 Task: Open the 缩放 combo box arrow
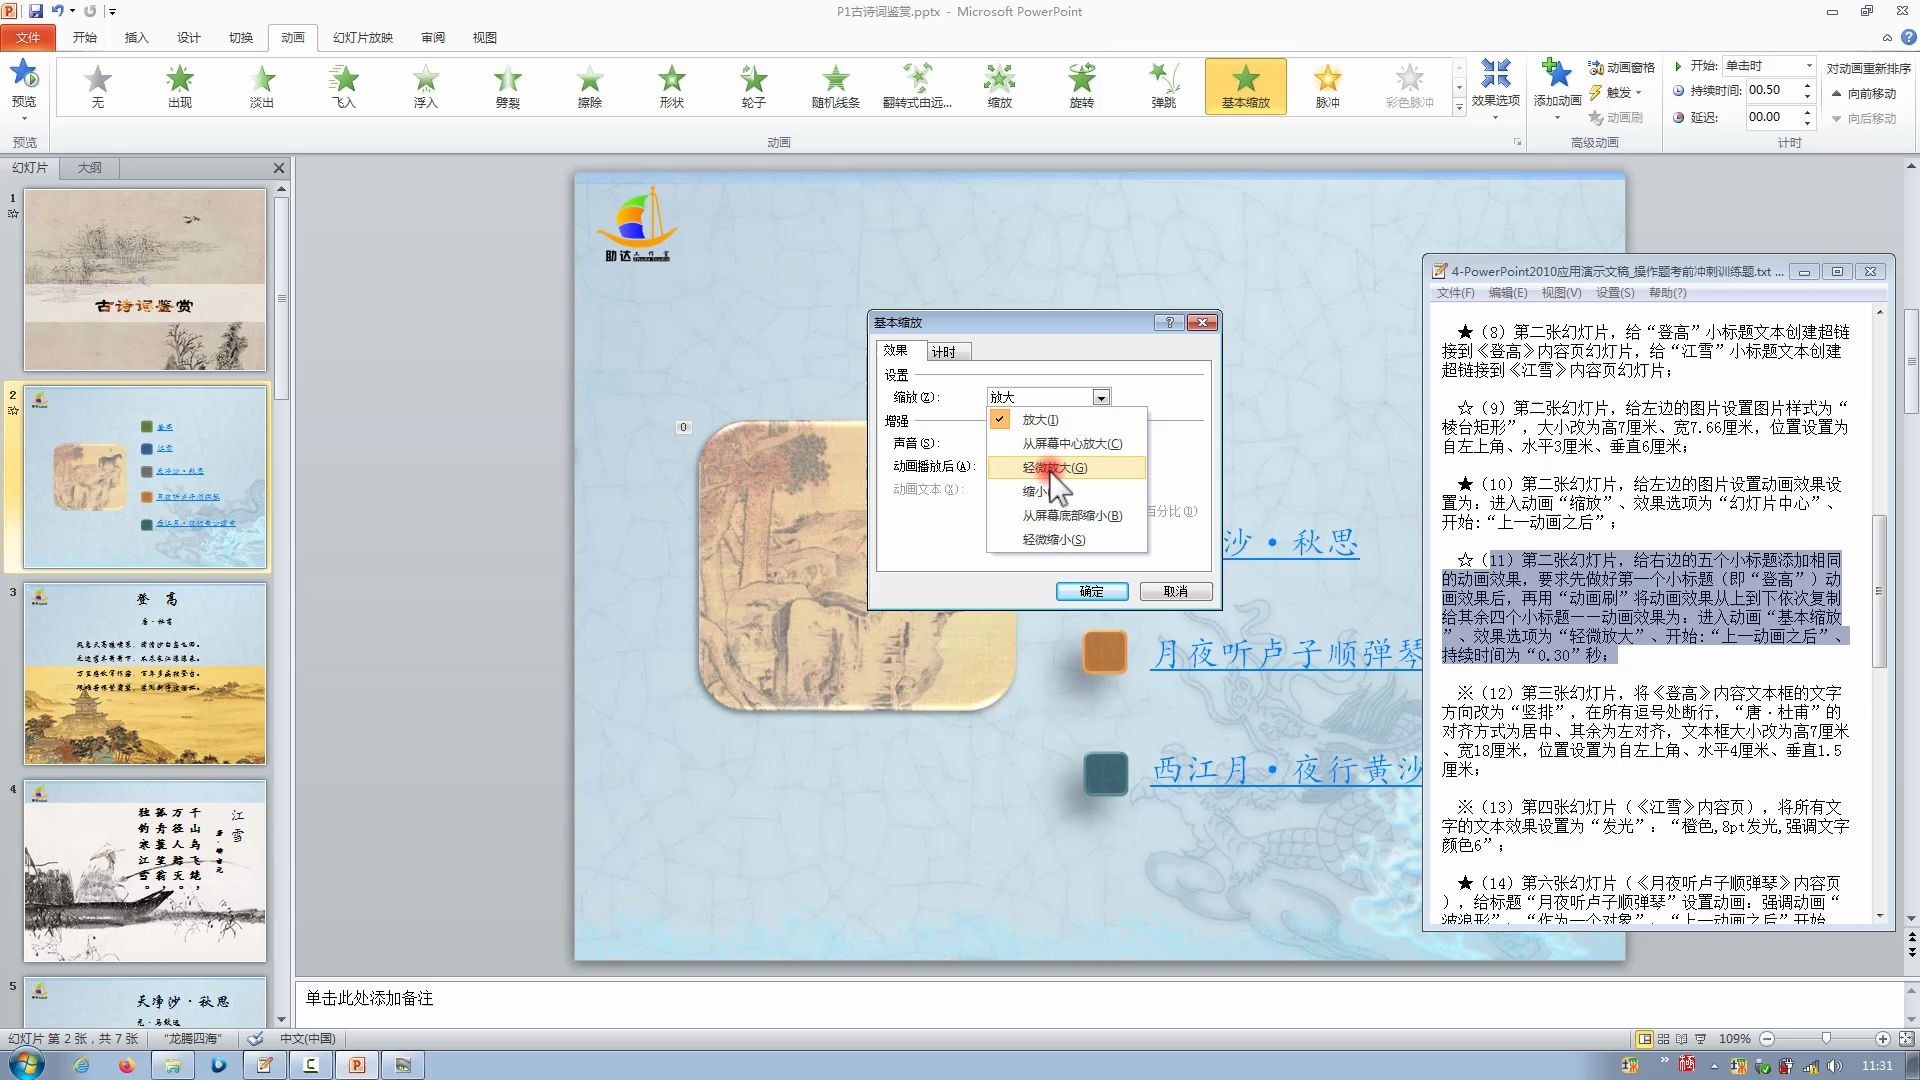(x=1101, y=398)
